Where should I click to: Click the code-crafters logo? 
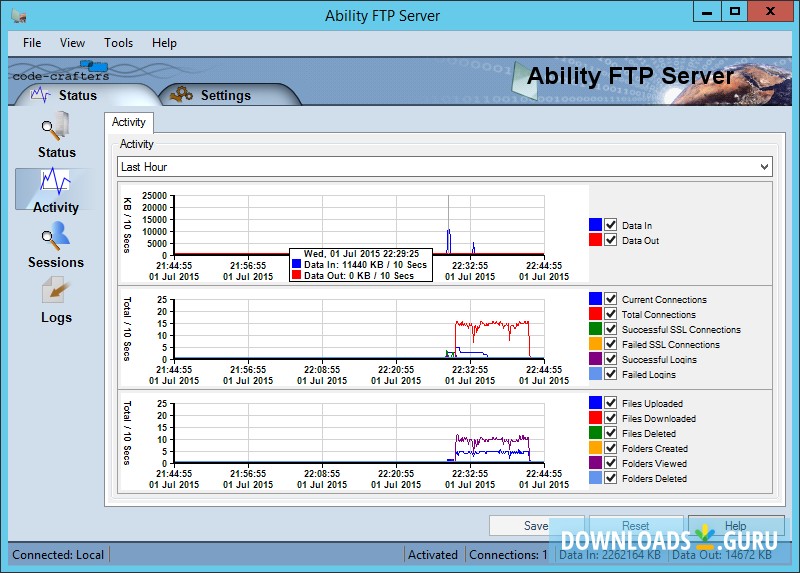61,71
